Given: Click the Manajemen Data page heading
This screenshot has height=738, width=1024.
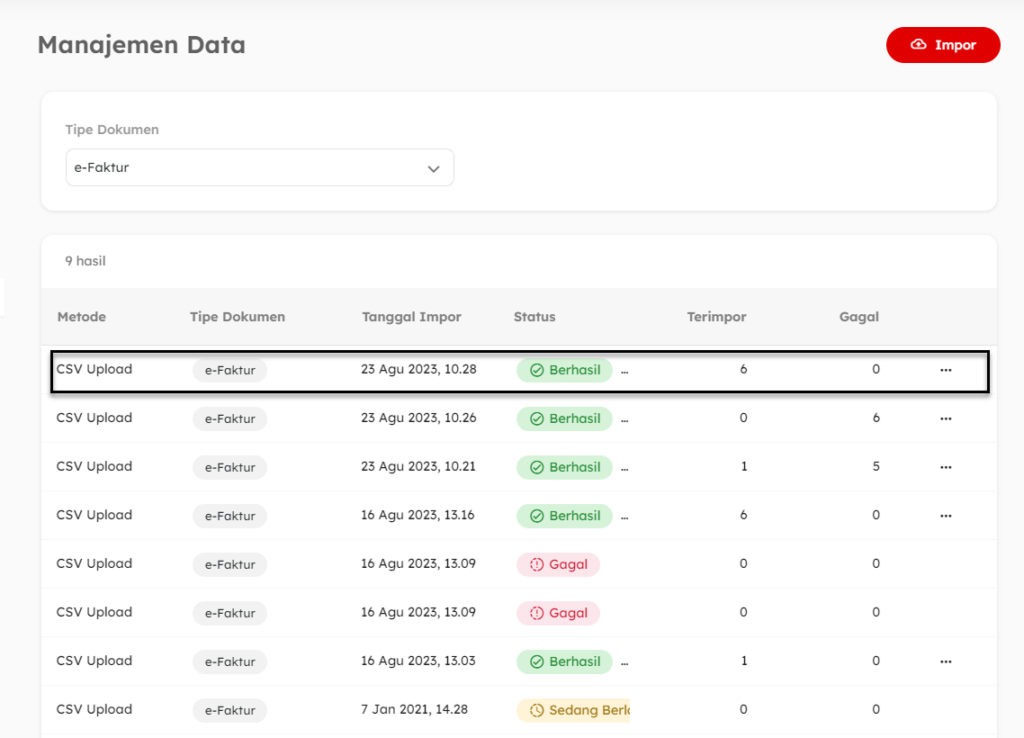Looking at the screenshot, I should click(142, 45).
